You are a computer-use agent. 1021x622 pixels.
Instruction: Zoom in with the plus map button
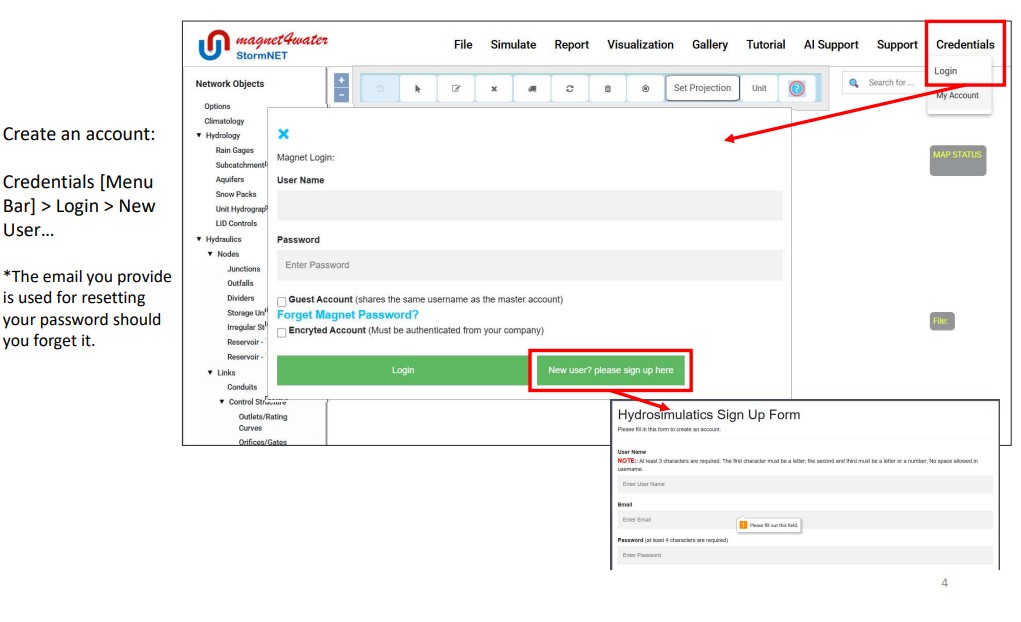pos(341,80)
